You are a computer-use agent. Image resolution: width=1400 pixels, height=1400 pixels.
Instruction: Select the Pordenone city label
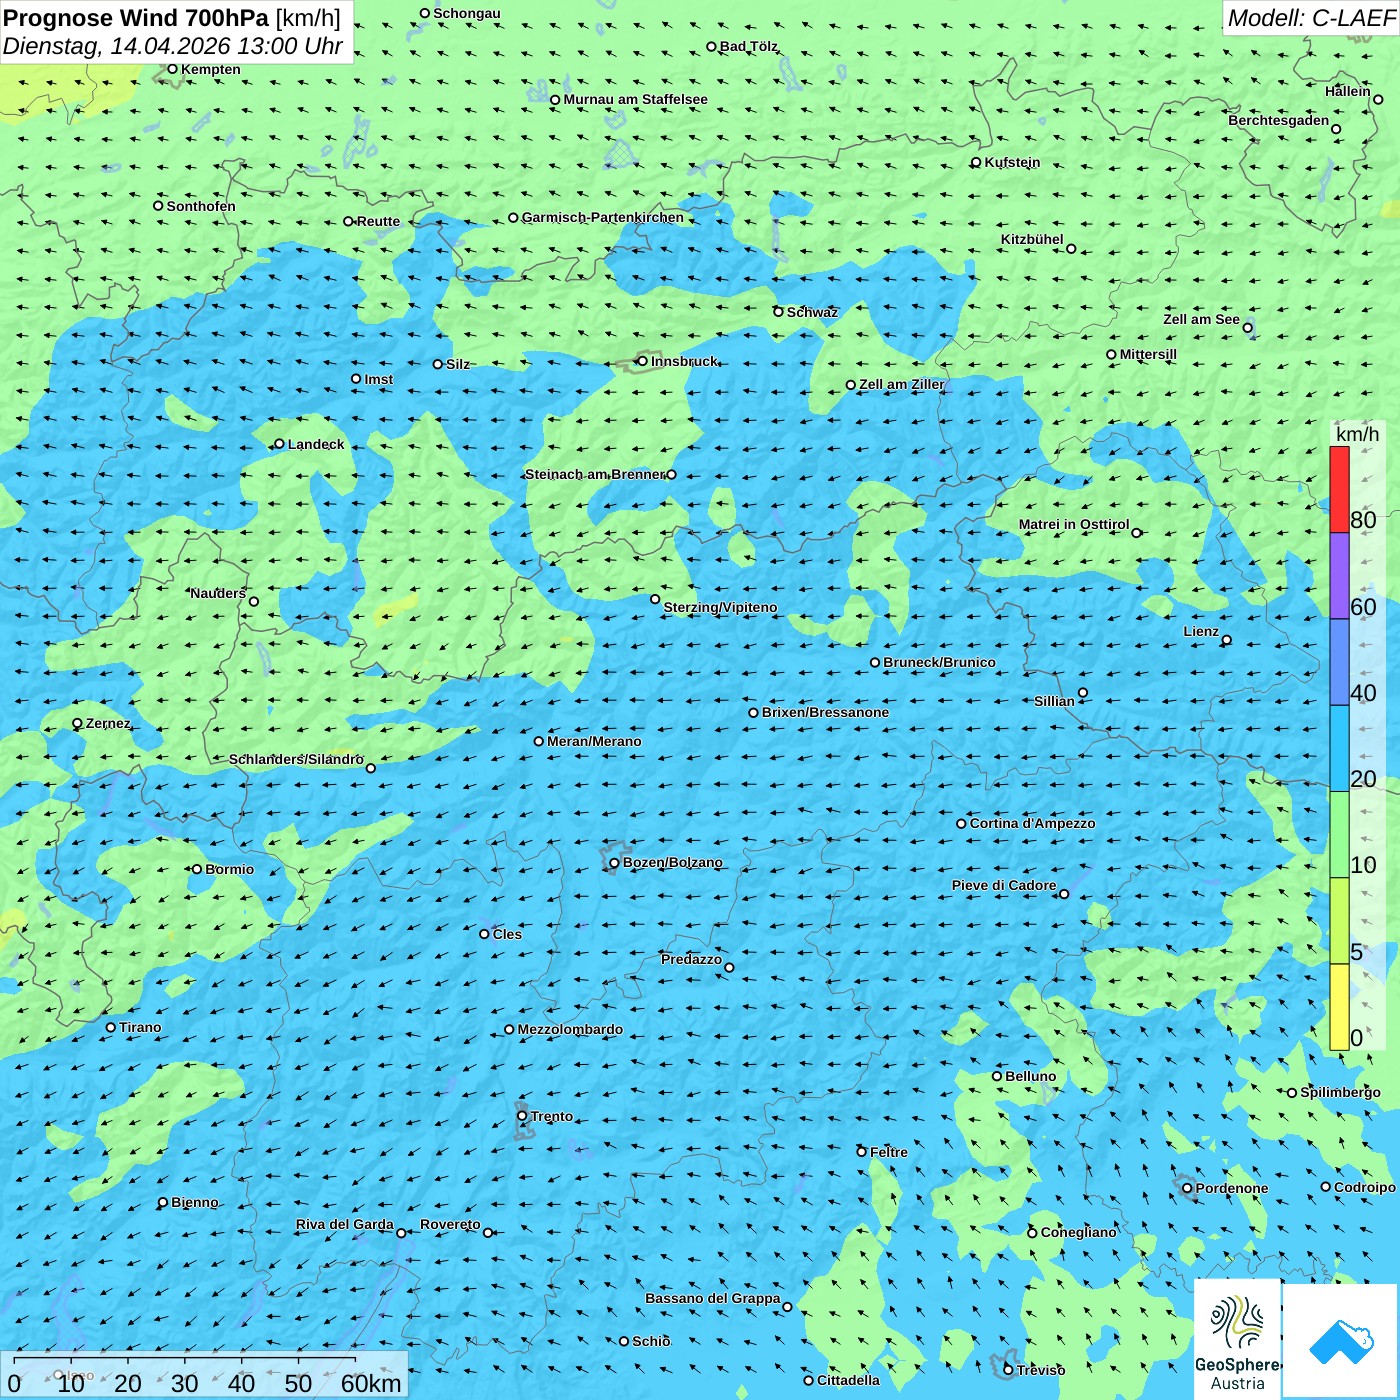(1232, 1188)
